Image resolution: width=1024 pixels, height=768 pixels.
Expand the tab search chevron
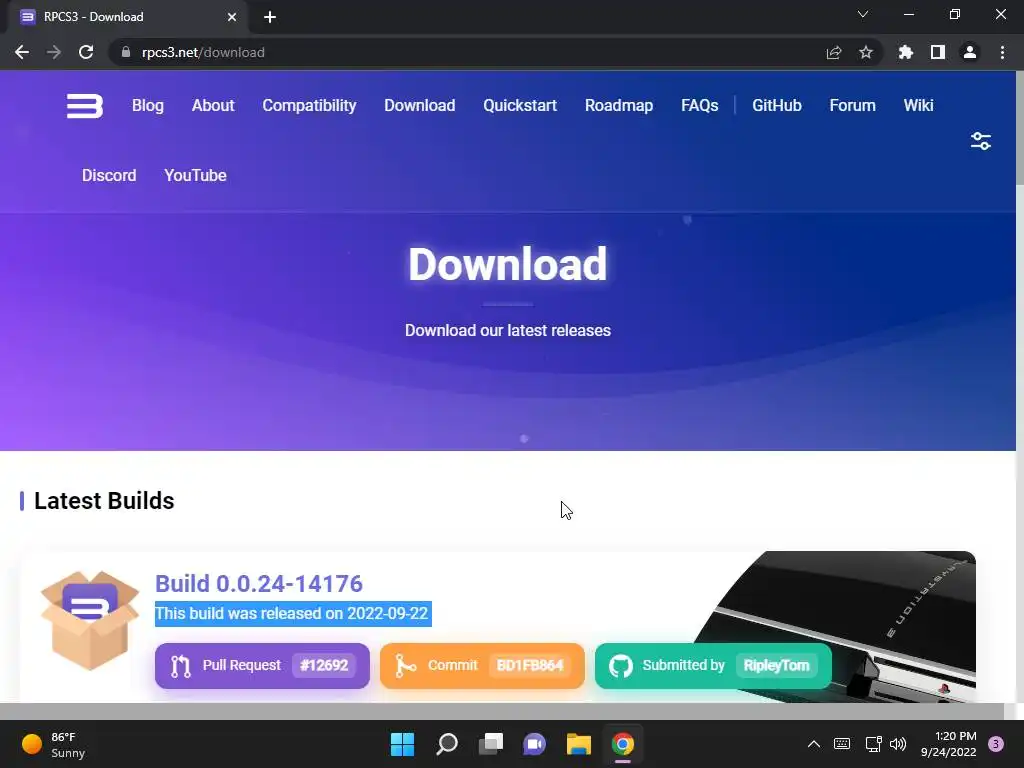click(863, 14)
